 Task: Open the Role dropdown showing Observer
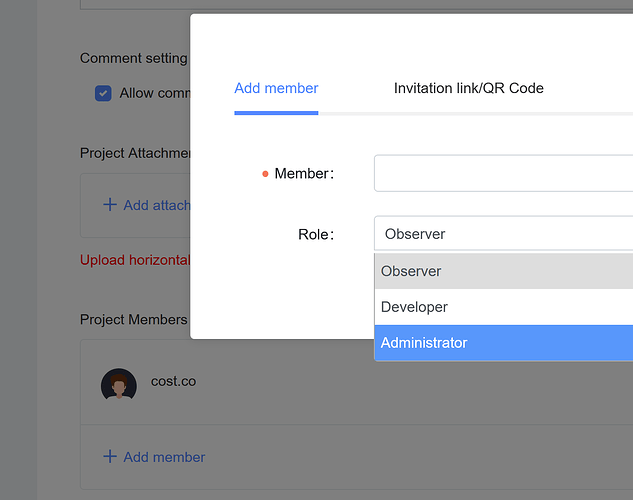point(503,234)
